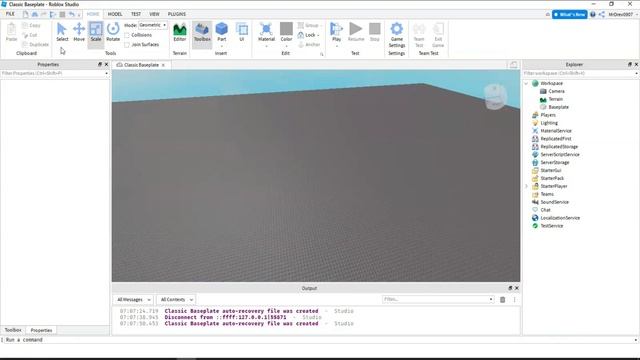
Task: Switch to the bottom Toolbox tab
Action: 13,330
